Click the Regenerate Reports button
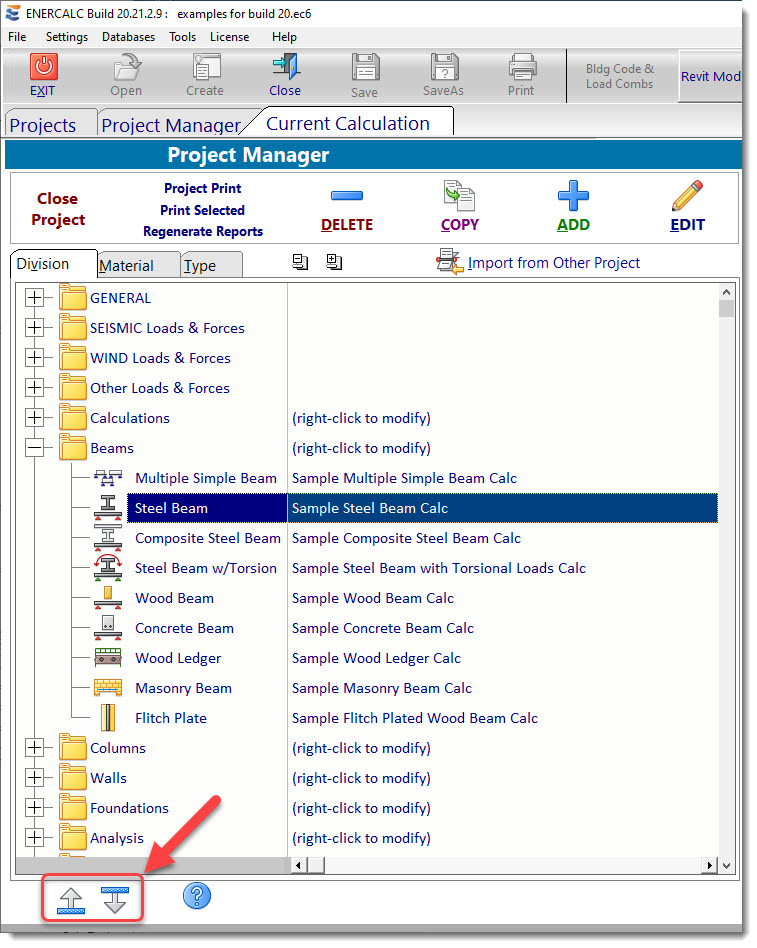This screenshot has width=757, height=948. 203,232
